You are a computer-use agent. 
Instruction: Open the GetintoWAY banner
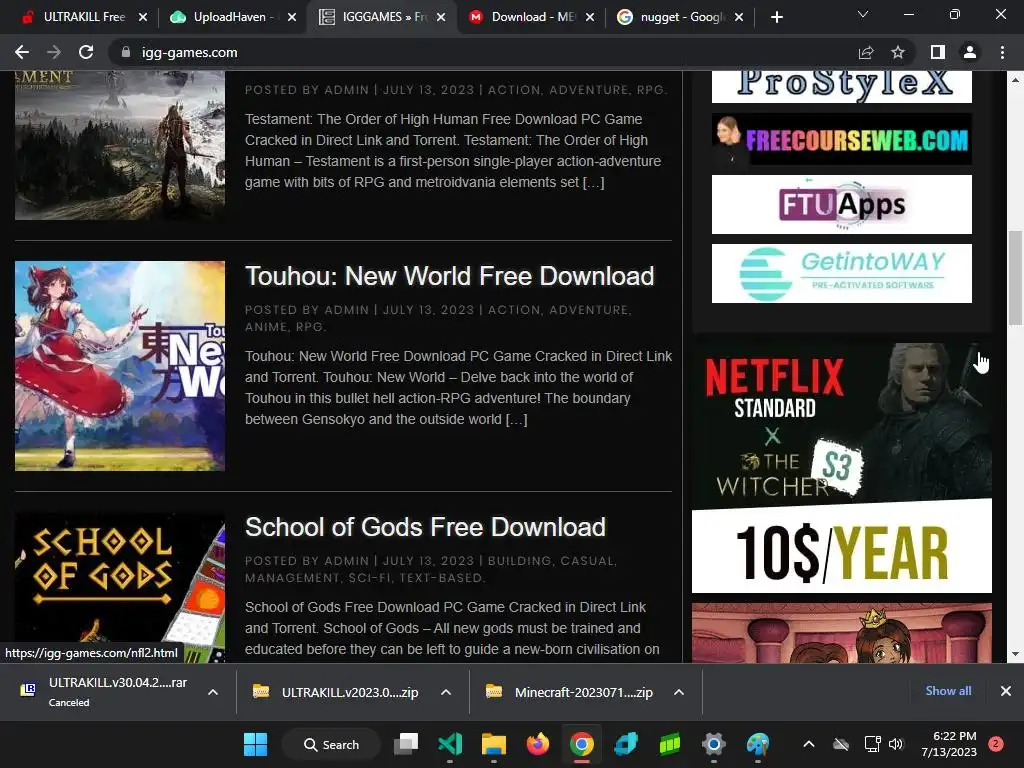pyautogui.click(x=841, y=274)
